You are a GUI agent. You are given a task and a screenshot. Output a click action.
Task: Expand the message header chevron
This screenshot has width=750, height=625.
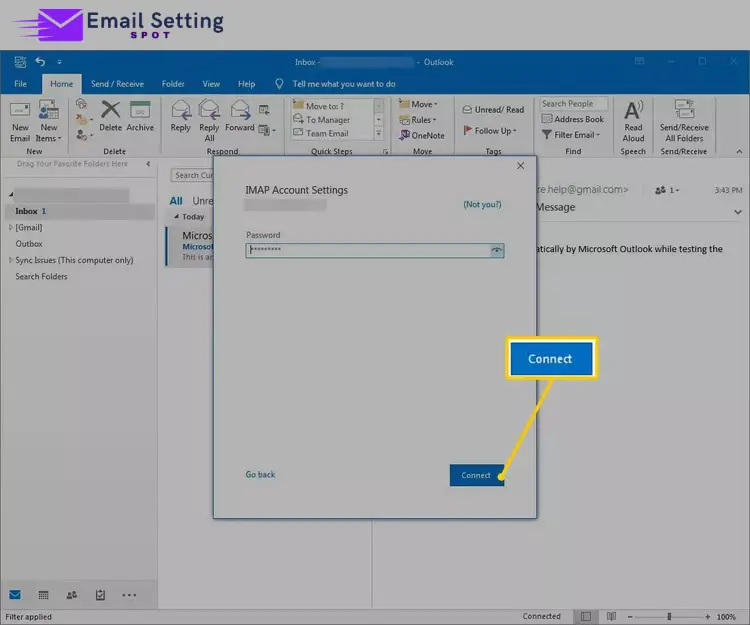click(x=738, y=212)
